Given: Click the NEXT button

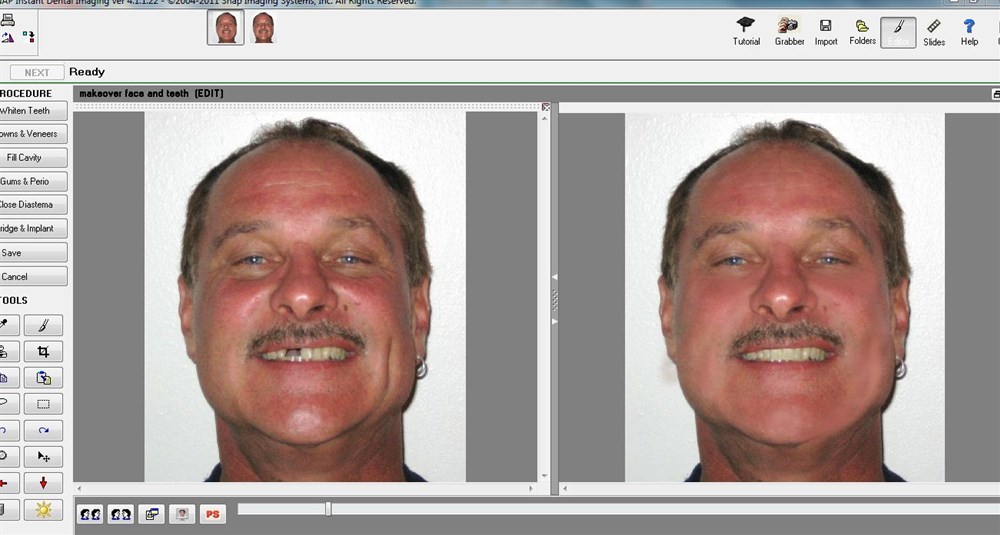Looking at the screenshot, I should pos(36,73).
